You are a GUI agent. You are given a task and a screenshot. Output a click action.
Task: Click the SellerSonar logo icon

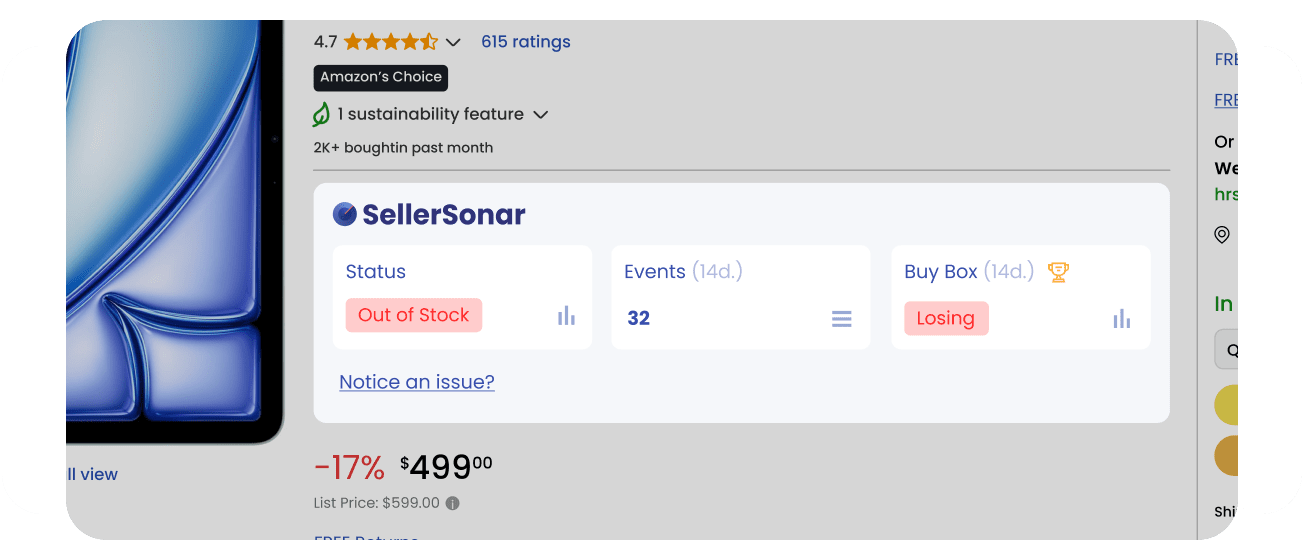tap(345, 214)
